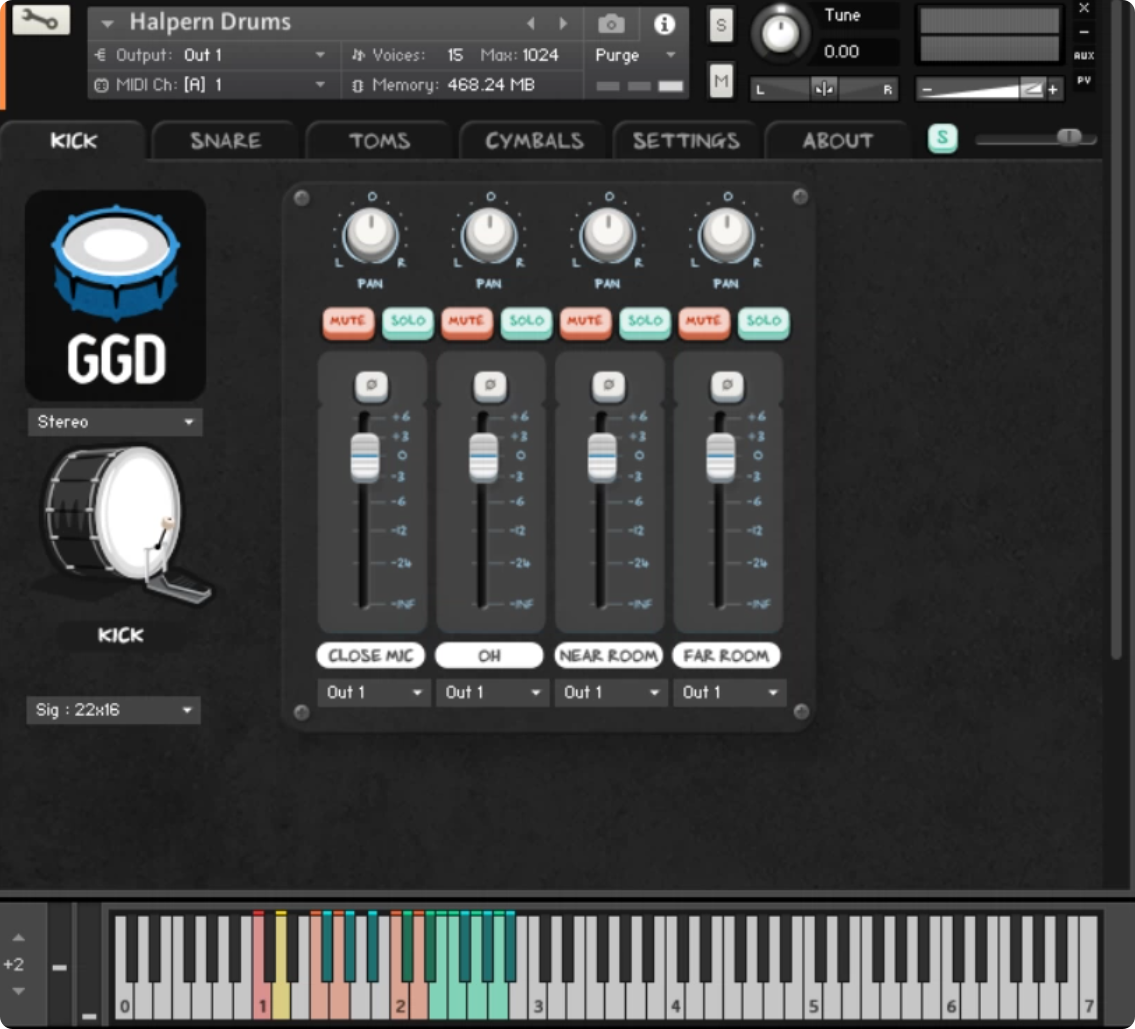This screenshot has width=1135, height=1029.
Task: Open the Sig : 22x16 kick dropdown
Action: 114,710
